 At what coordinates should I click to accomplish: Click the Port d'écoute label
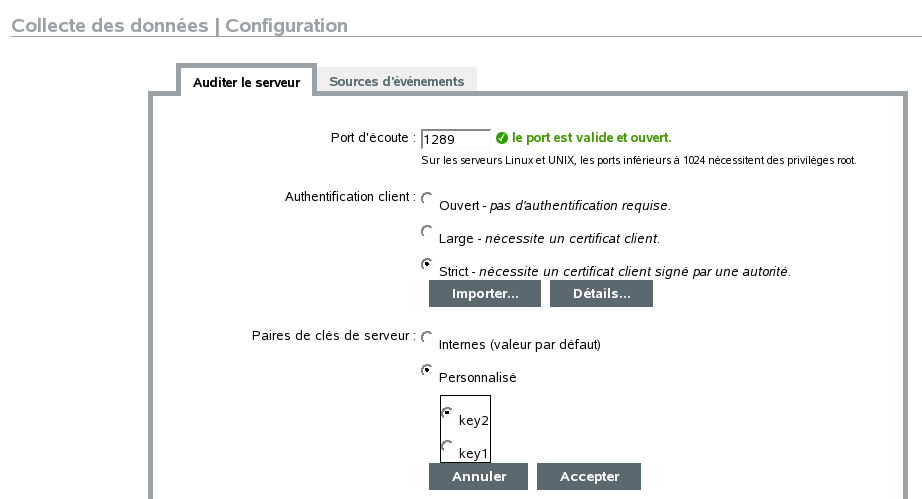372,138
